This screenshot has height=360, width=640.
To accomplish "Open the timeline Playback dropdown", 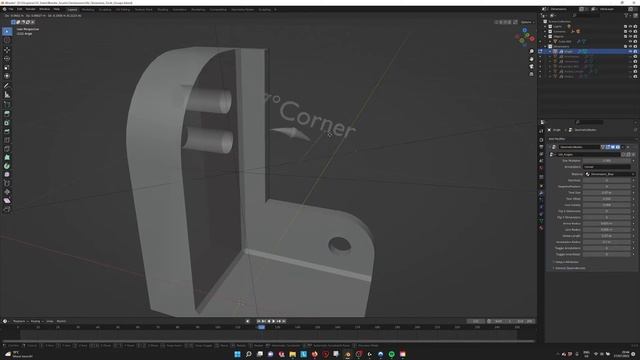I will click(x=19, y=321).
